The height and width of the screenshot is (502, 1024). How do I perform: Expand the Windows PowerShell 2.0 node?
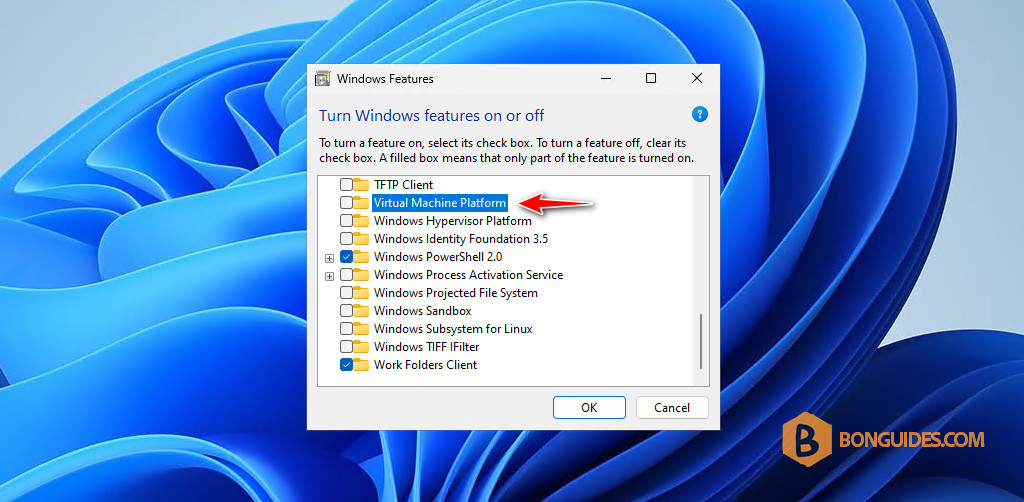(x=330, y=258)
